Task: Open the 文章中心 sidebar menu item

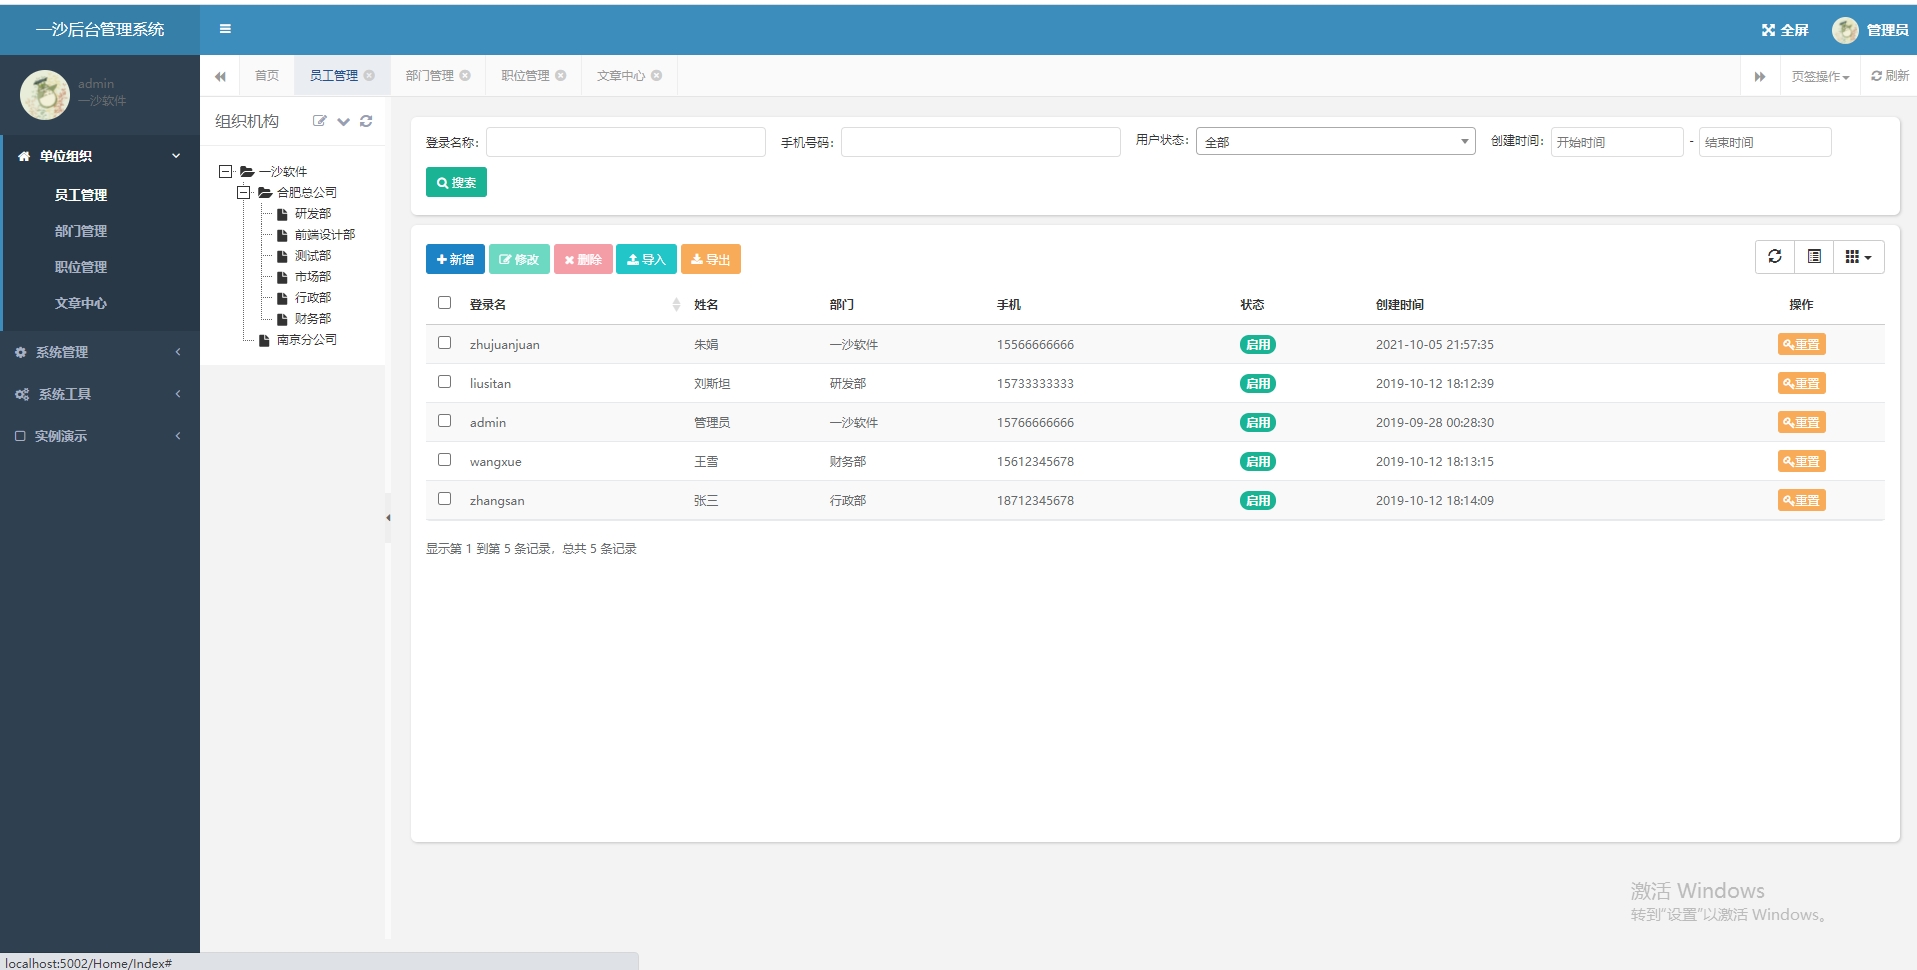Action: 82,302
